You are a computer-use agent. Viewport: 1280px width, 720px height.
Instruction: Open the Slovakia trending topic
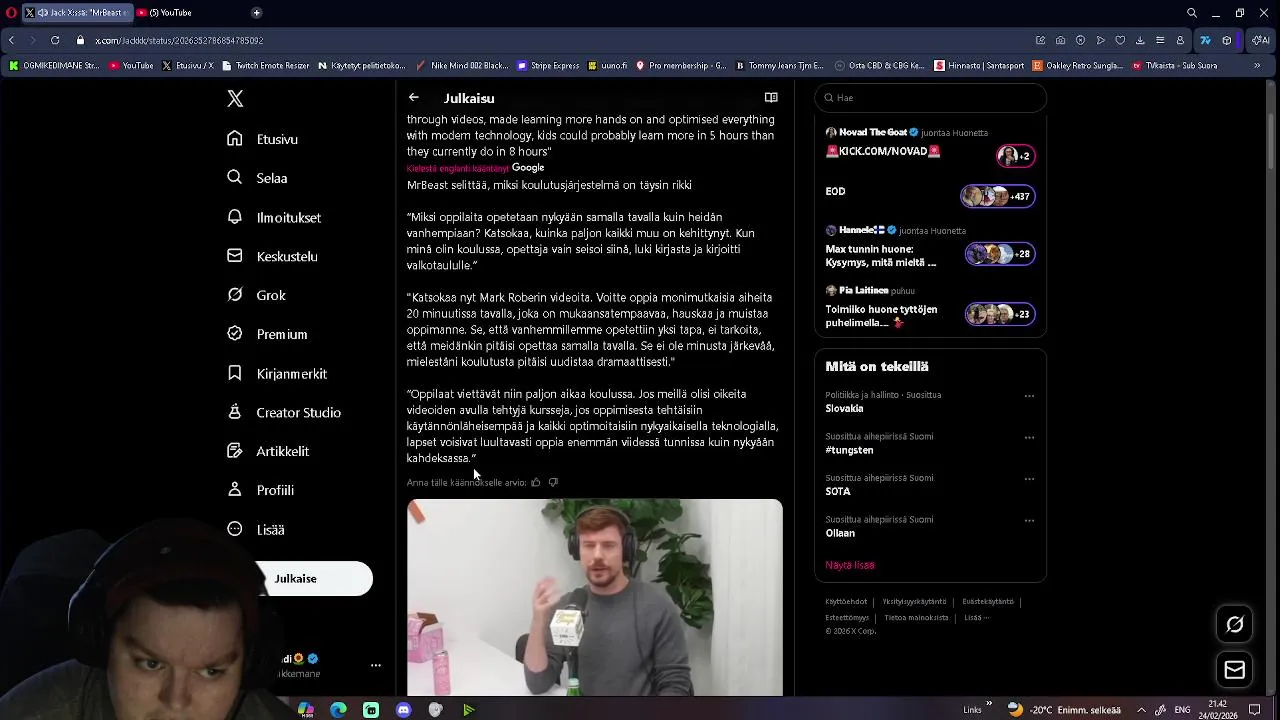(844, 408)
